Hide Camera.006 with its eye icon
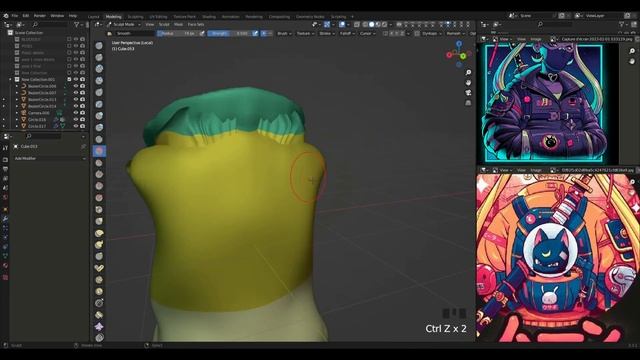This screenshot has height=360, width=640. (76, 113)
